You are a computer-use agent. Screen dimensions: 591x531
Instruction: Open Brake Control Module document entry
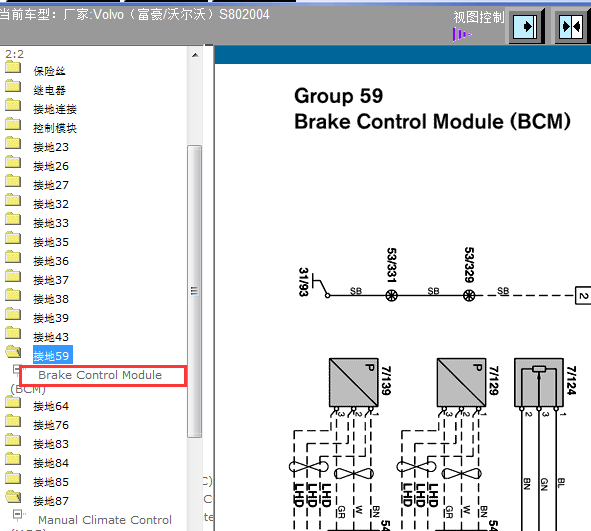coord(100,375)
